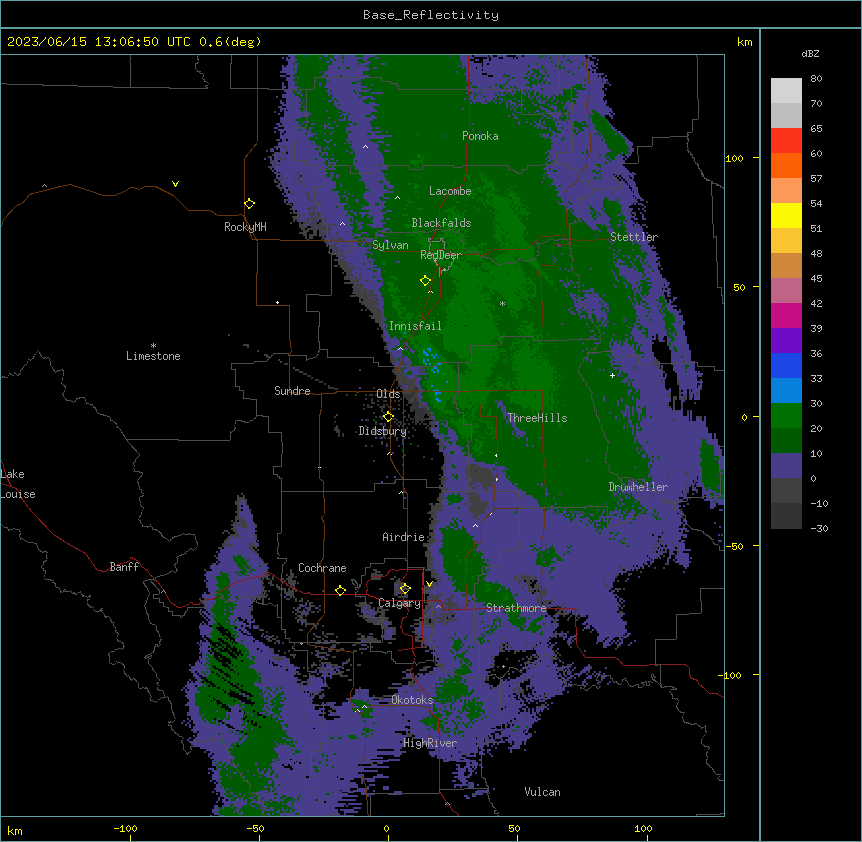Image resolution: width=862 pixels, height=842 pixels.
Task: Select the Didsbury label
Action: pyautogui.click(x=383, y=431)
